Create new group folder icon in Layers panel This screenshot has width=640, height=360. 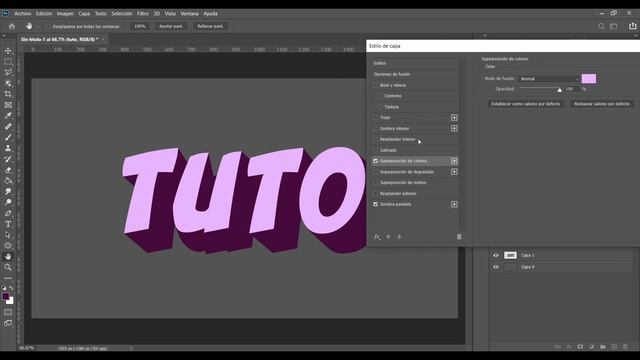(603, 347)
